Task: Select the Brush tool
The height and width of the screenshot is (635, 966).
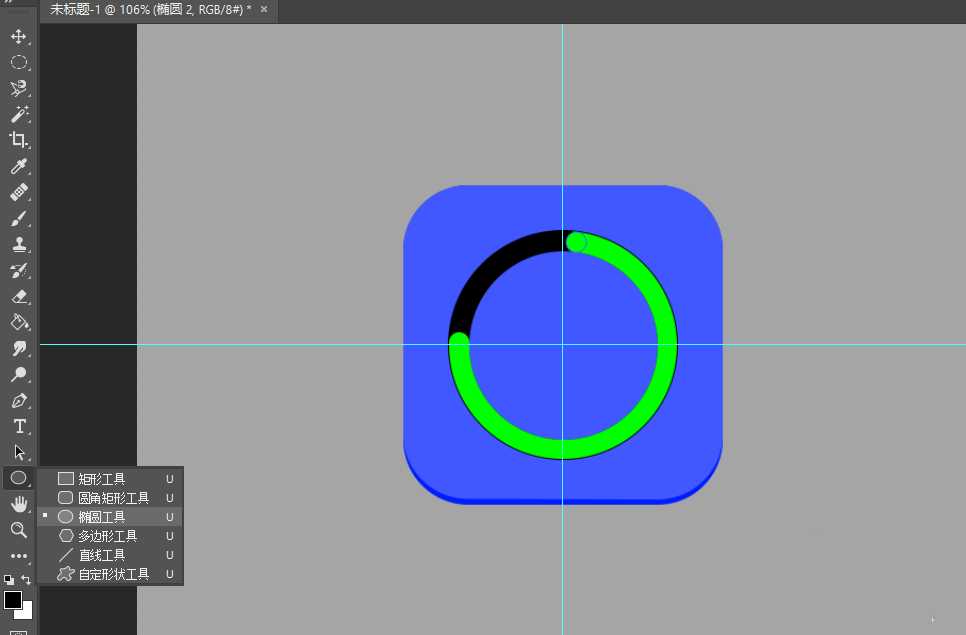Action: tap(18, 218)
